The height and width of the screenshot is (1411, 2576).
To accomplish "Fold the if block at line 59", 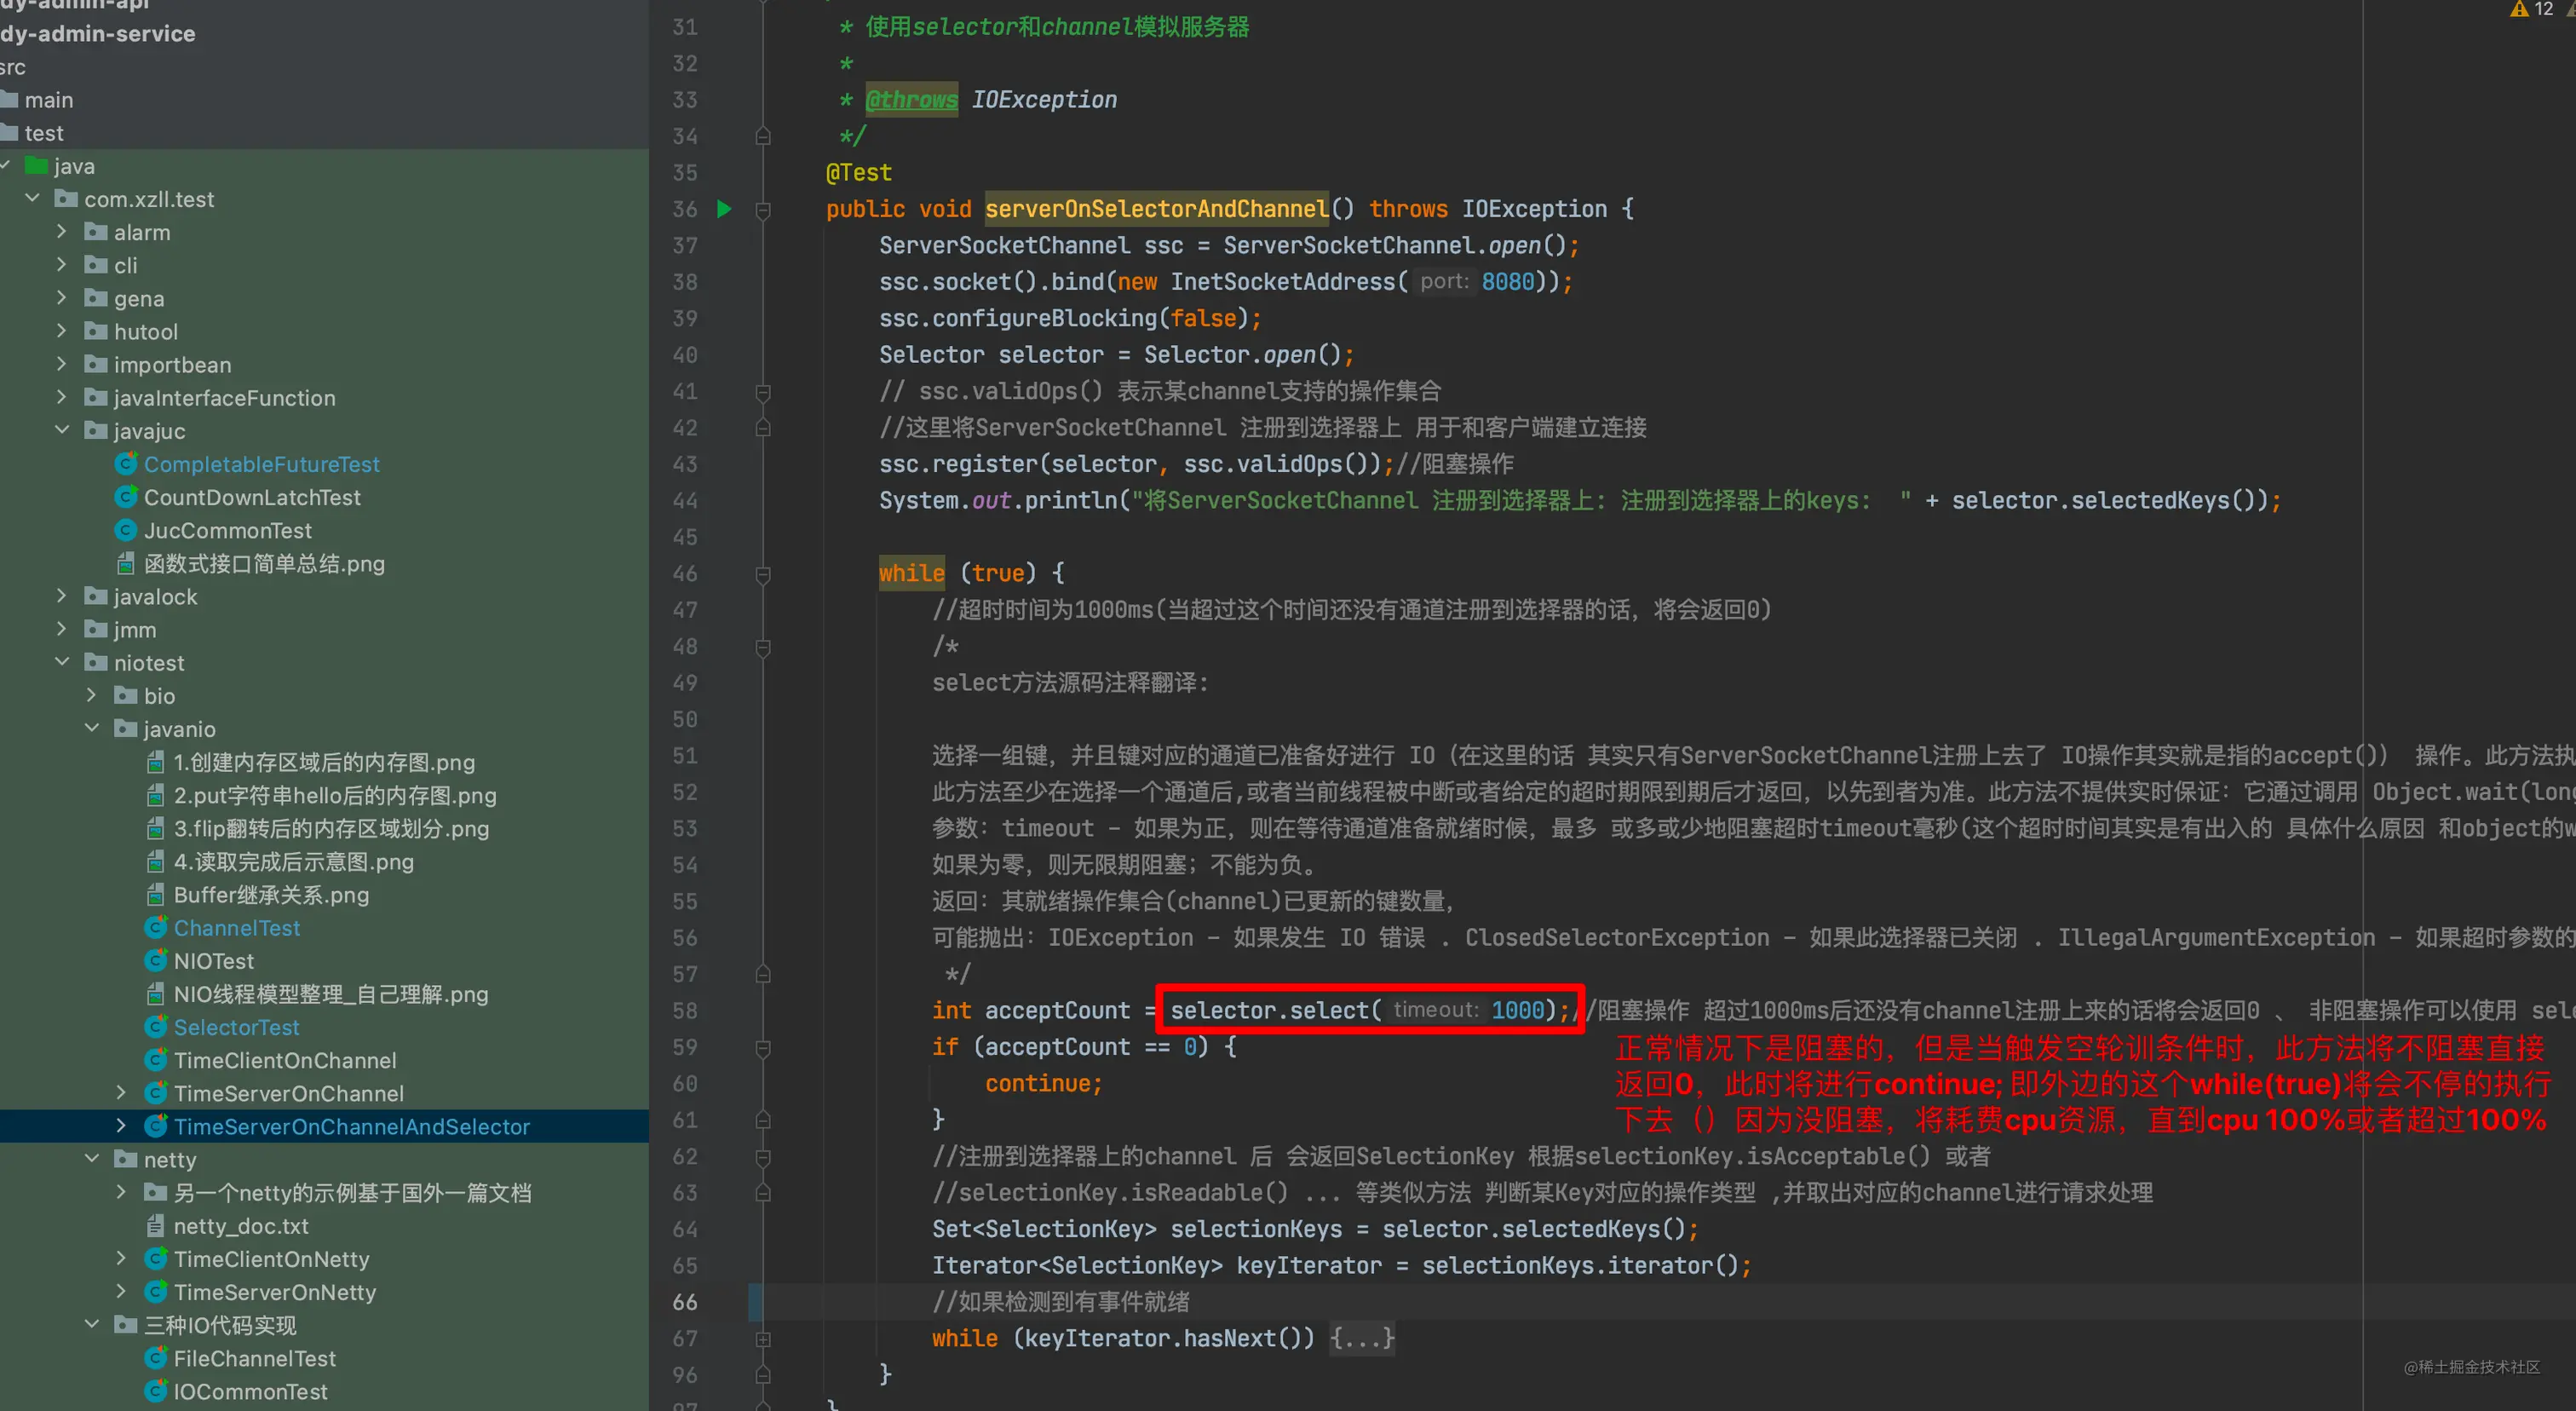I will tap(763, 1048).
